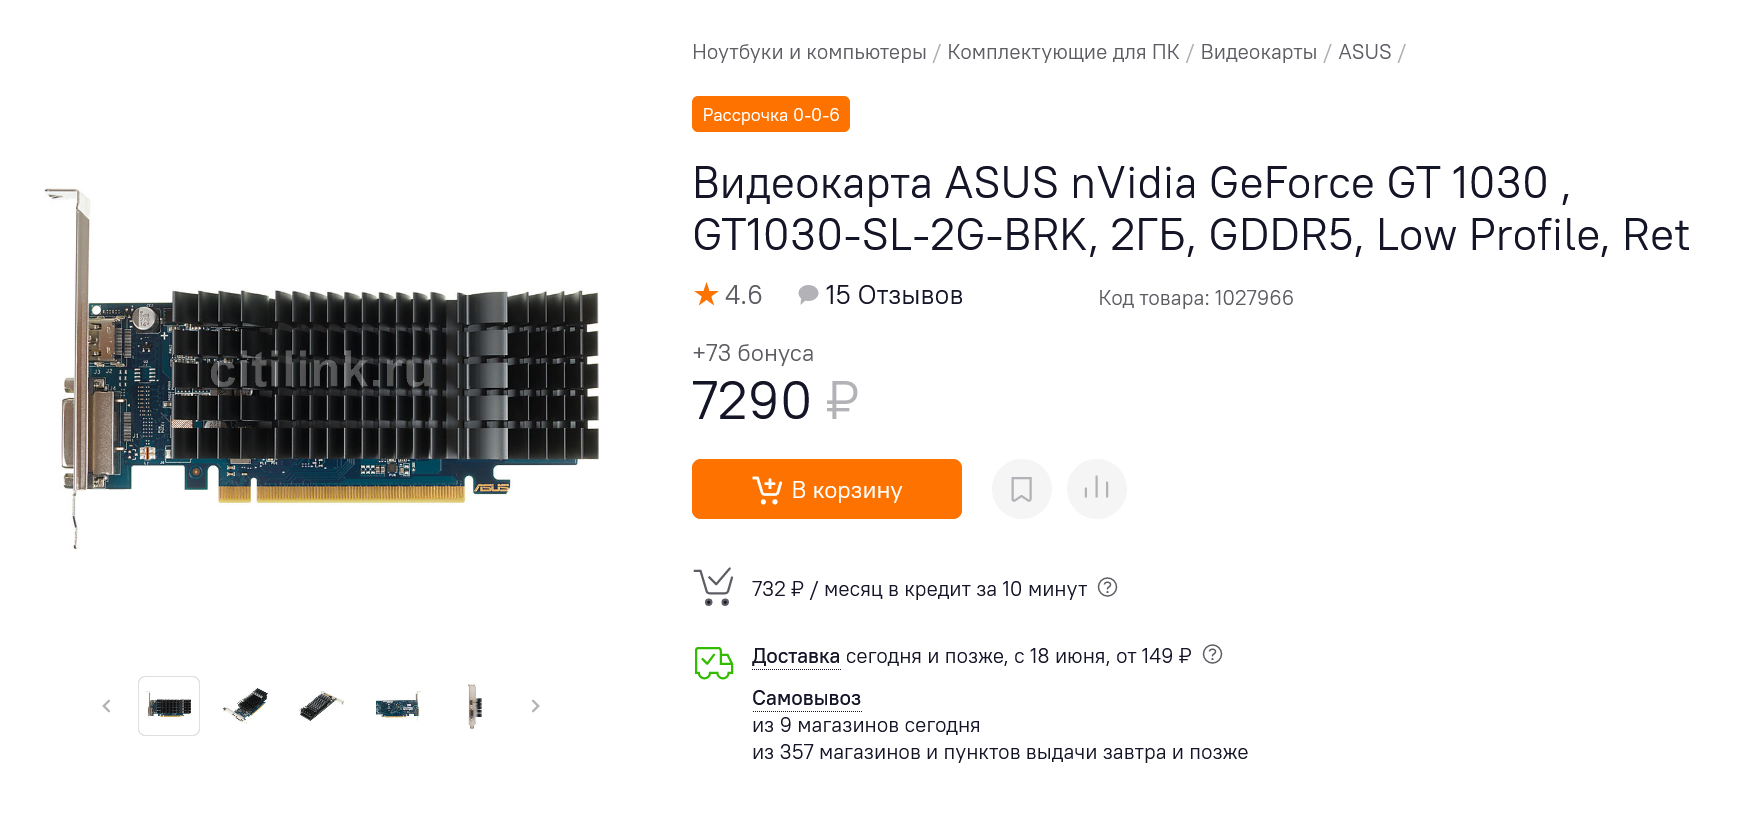Show previous thumbnail with left arrow
The height and width of the screenshot is (822, 1758).
pyautogui.click(x=107, y=706)
